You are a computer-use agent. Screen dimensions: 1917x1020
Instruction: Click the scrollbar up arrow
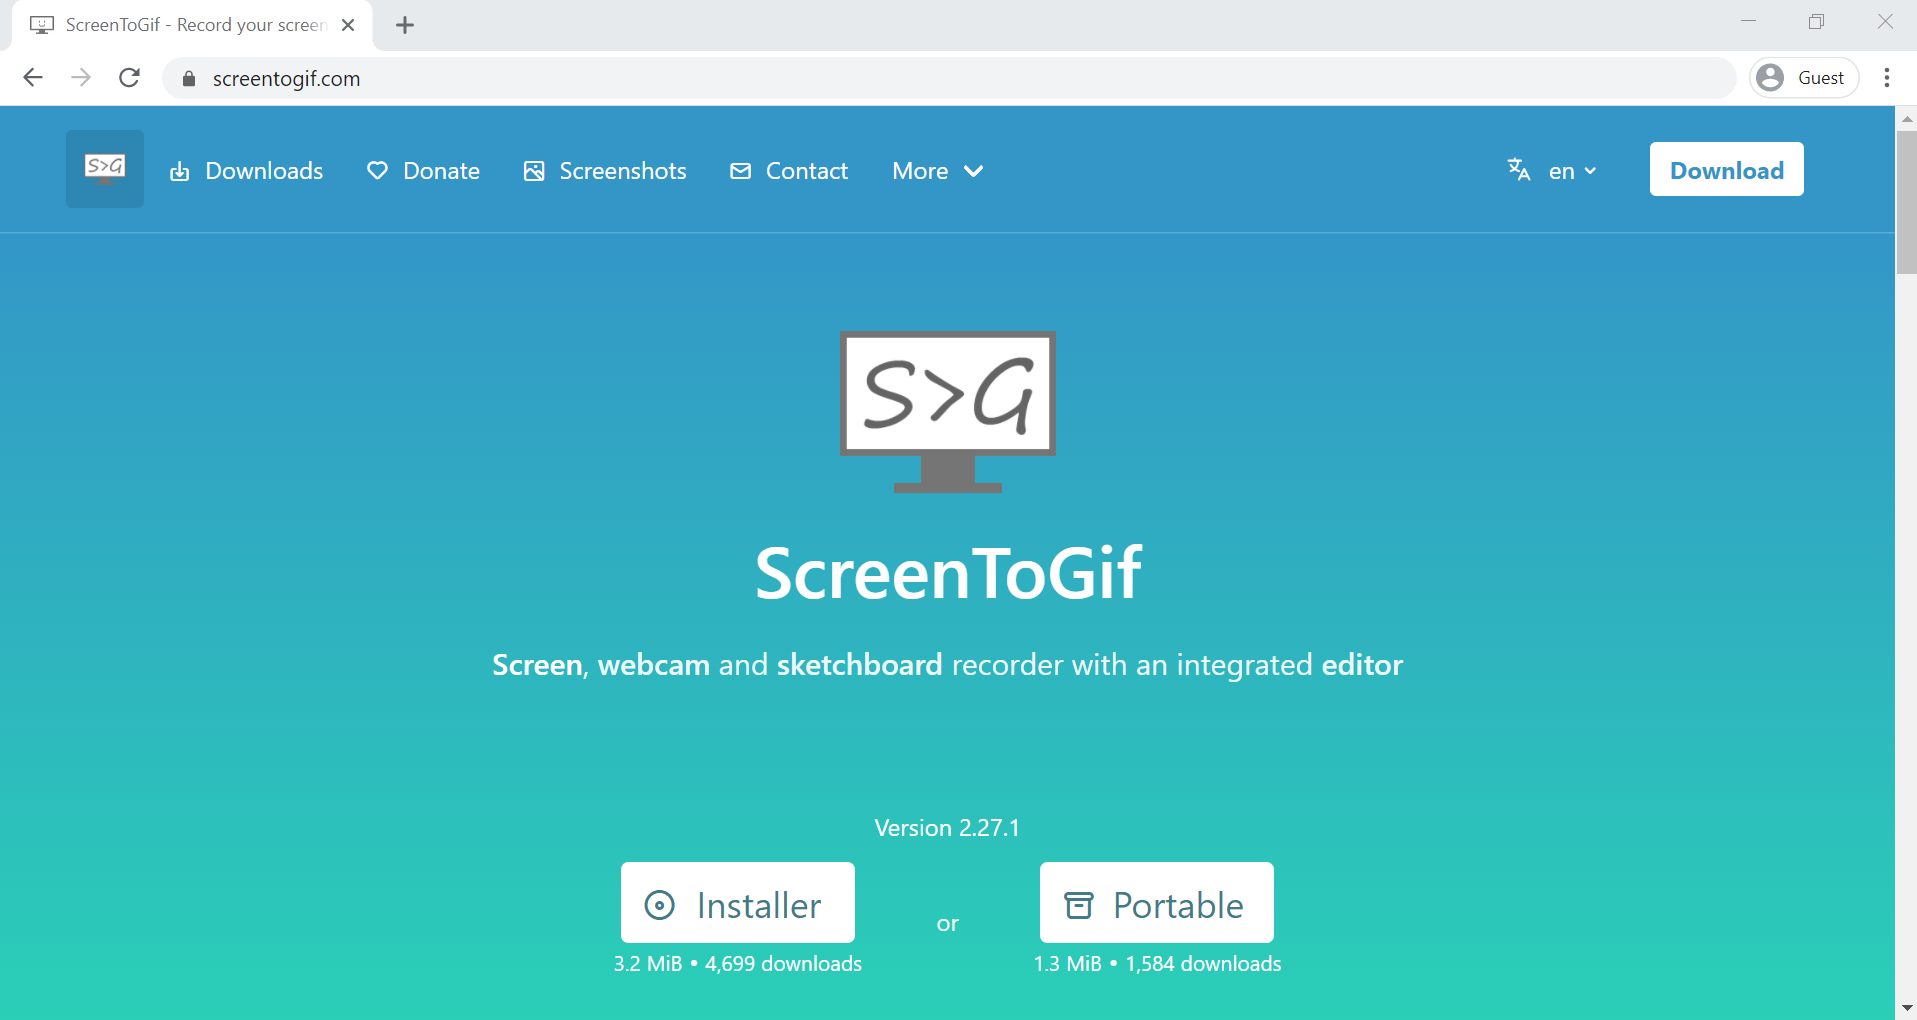coord(1906,118)
